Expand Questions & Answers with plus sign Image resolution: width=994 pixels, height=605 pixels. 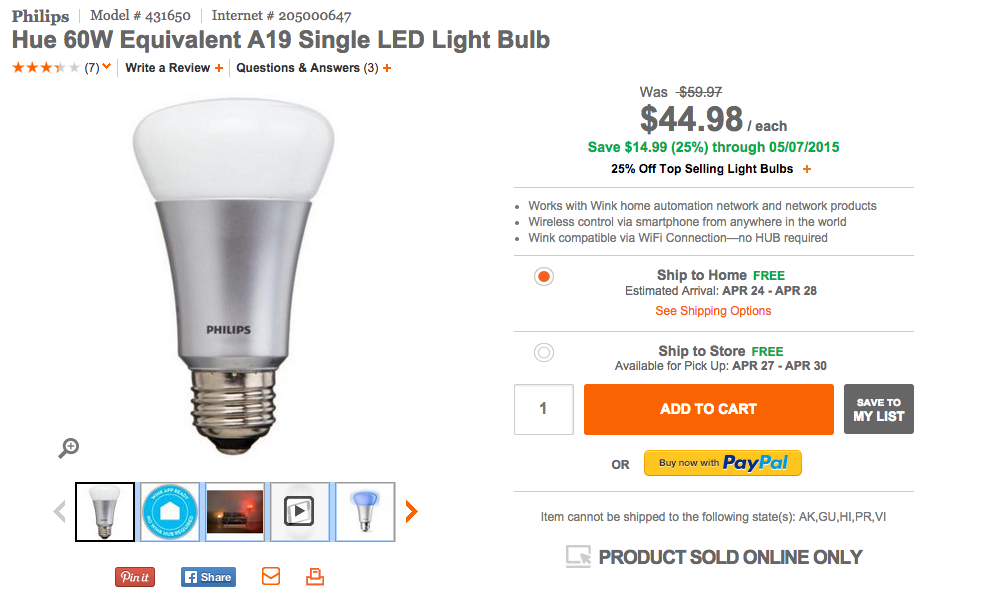pos(387,68)
